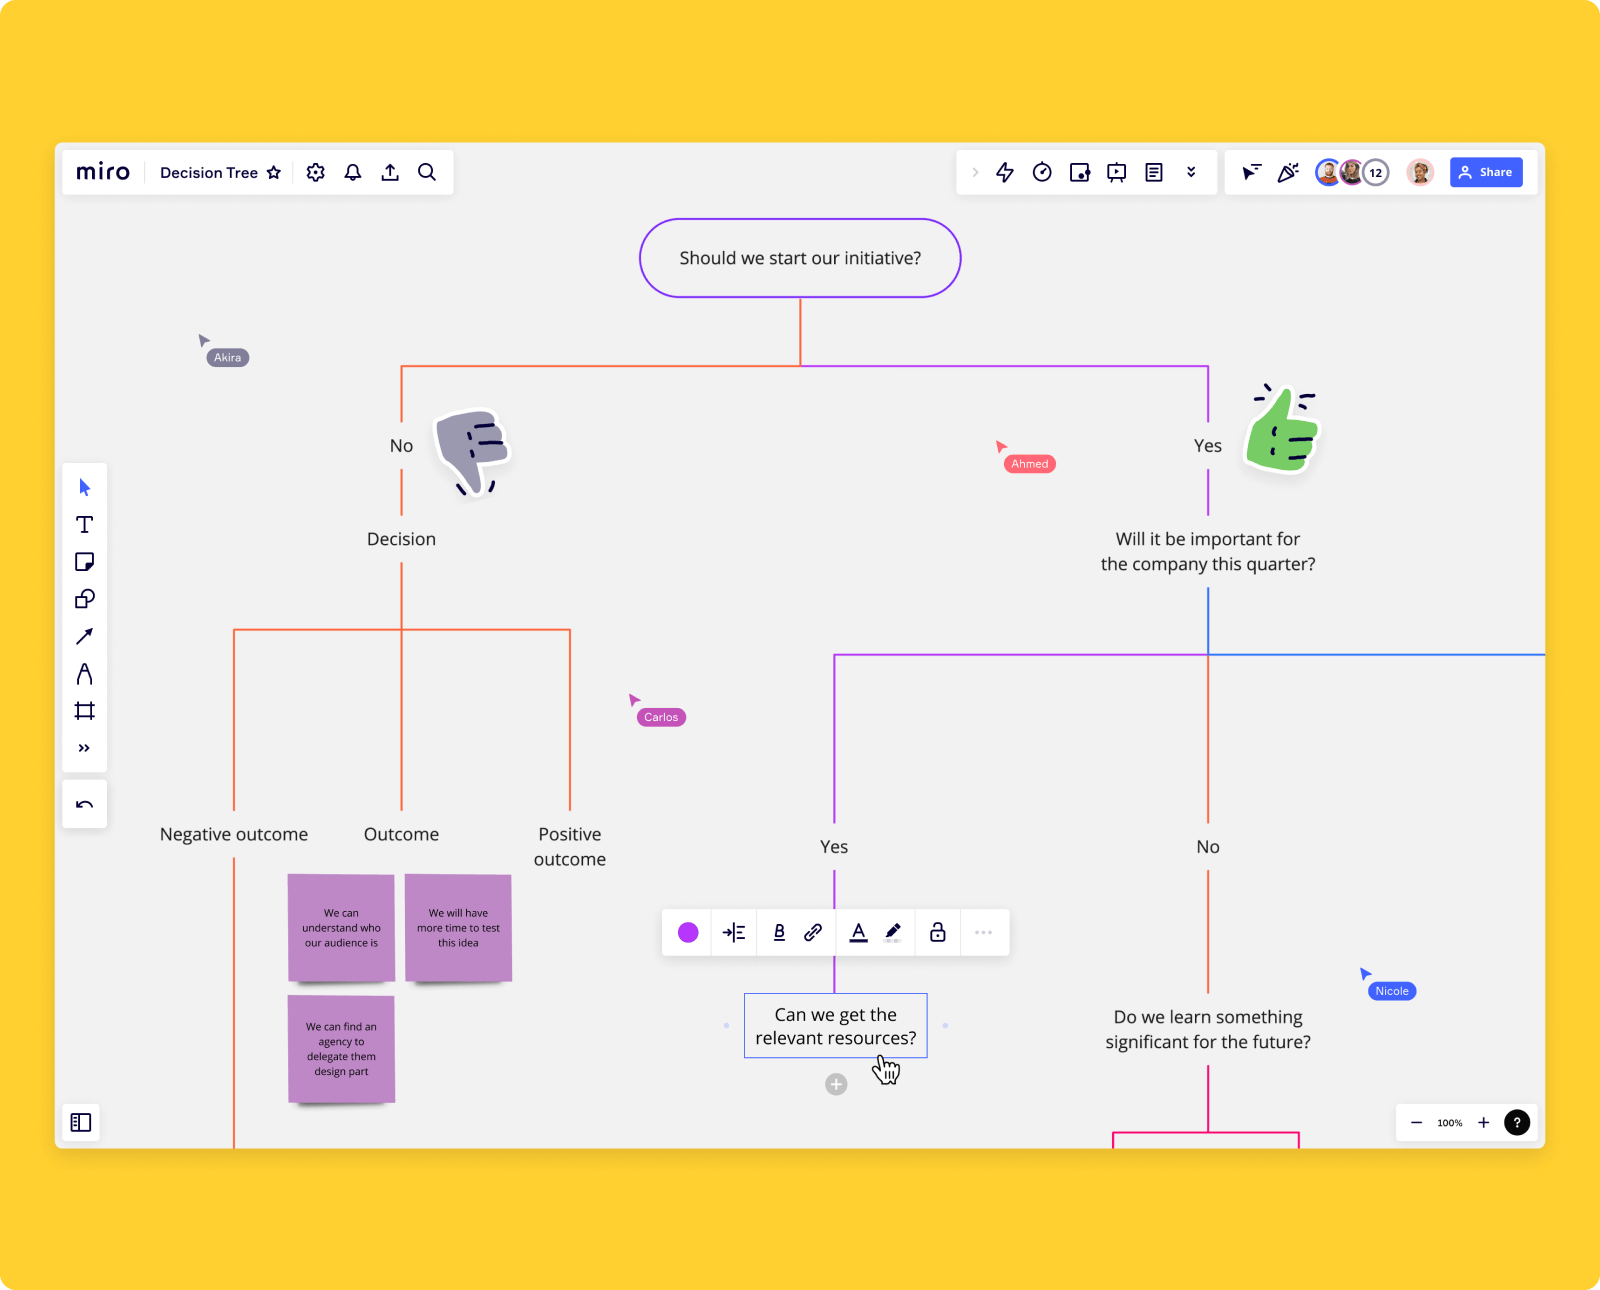Toggle collaborator cursors visibility

tap(1251, 172)
